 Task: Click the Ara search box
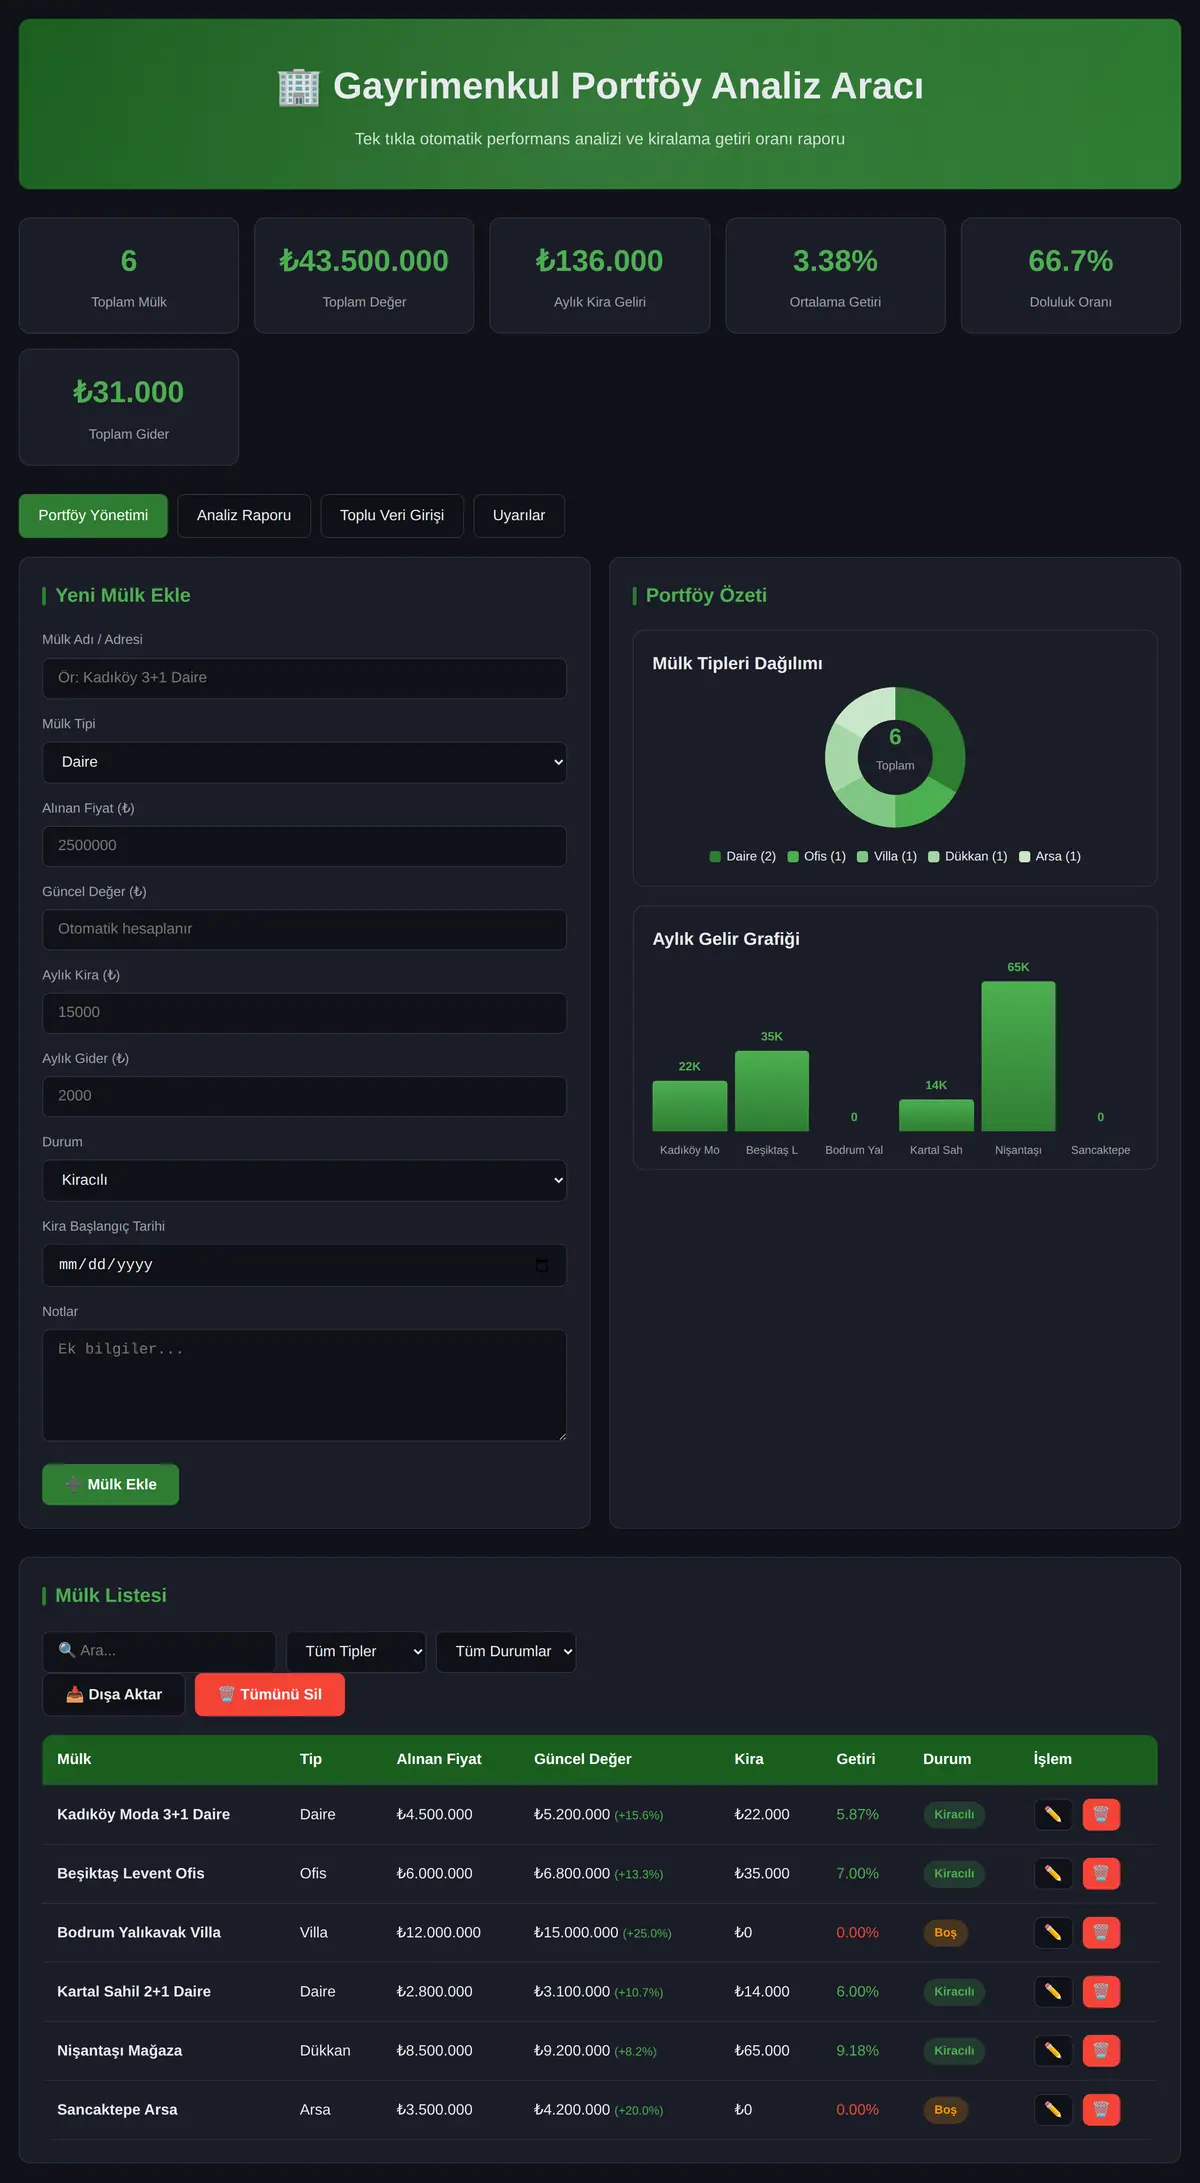[159, 1651]
